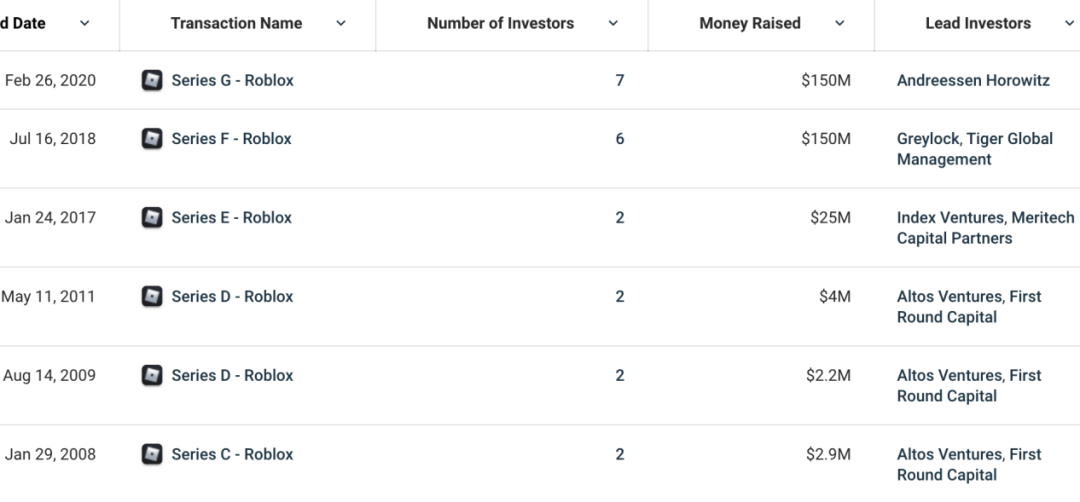Viewport: 1080px width, 502px height.
Task: Open Date column dropdown chevron
Action: (x=84, y=24)
